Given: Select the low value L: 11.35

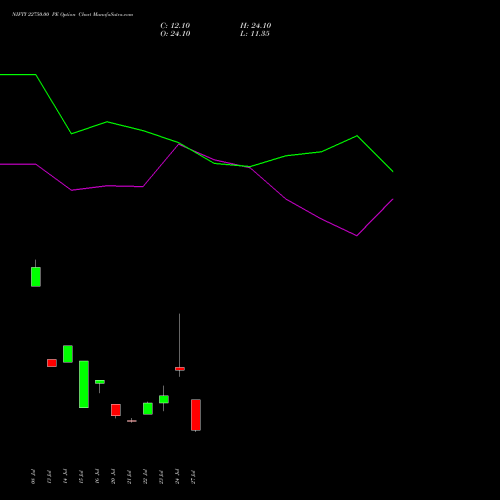Looking at the screenshot, I should click(x=255, y=34).
